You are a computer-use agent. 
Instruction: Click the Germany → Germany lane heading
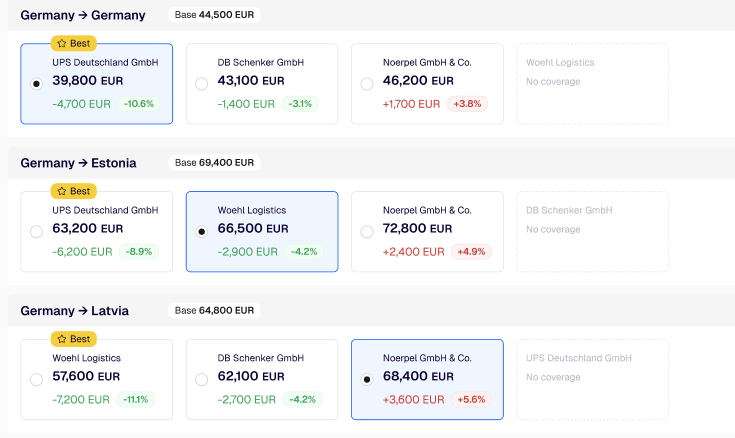click(83, 15)
